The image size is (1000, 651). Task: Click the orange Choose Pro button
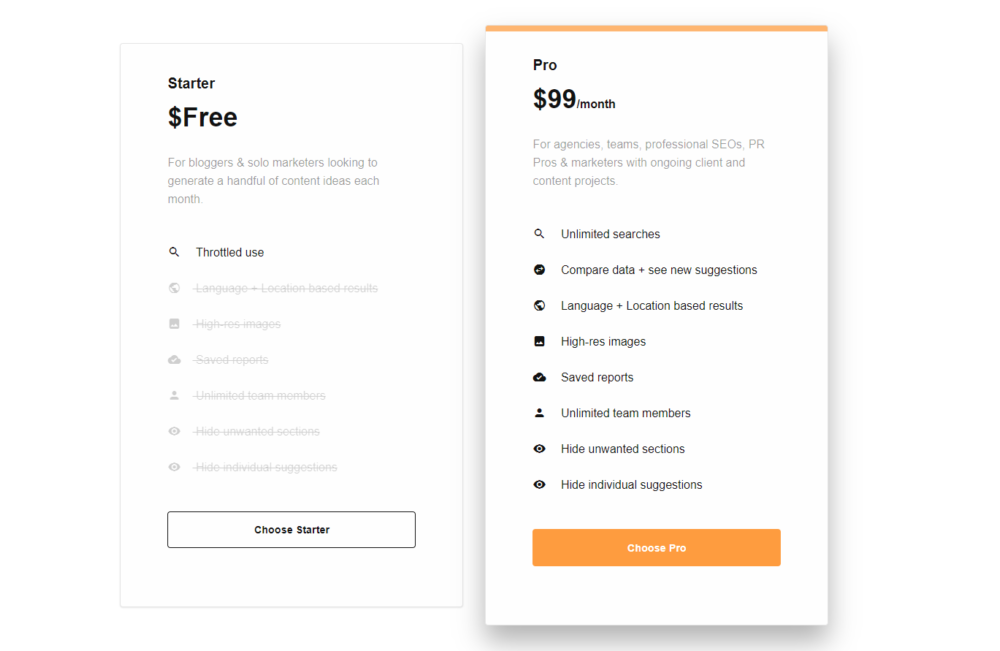(x=656, y=548)
